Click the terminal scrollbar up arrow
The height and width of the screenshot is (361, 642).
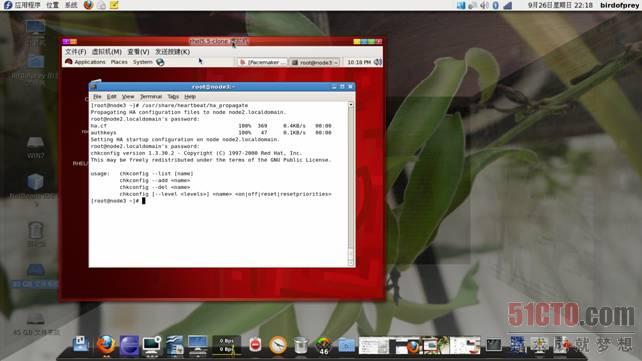pos(350,105)
